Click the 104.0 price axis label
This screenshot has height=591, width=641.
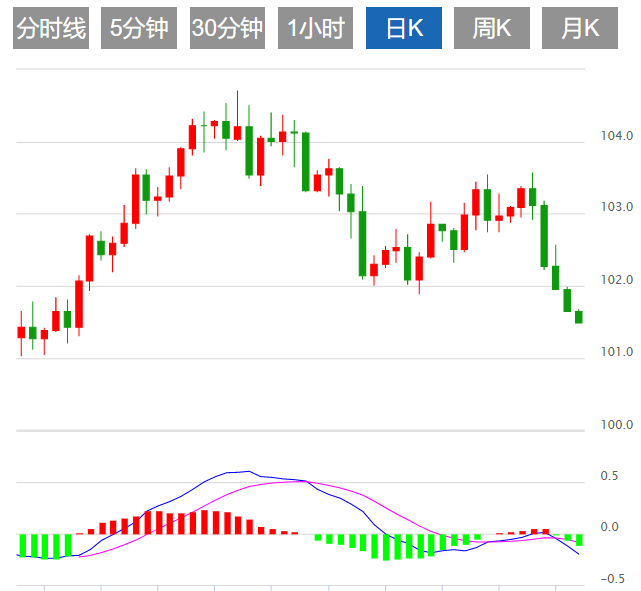(x=617, y=136)
